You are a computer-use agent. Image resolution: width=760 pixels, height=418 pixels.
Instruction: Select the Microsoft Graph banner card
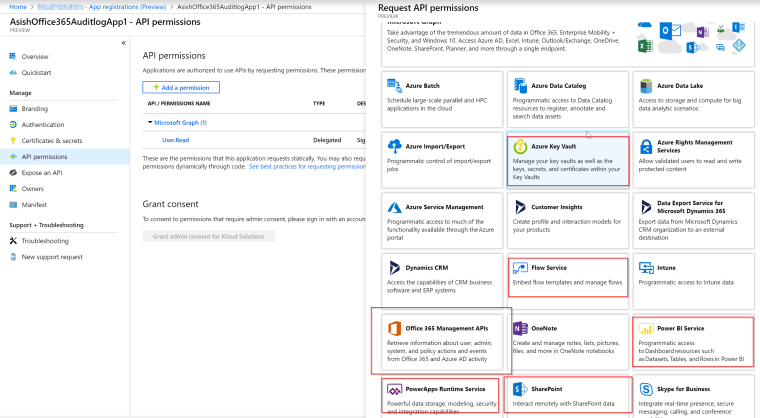(x=568, y=43)
